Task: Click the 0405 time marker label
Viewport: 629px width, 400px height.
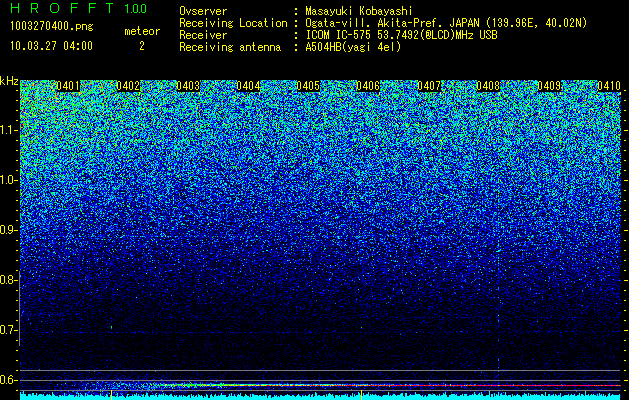Action: click(x=308, y=86)
